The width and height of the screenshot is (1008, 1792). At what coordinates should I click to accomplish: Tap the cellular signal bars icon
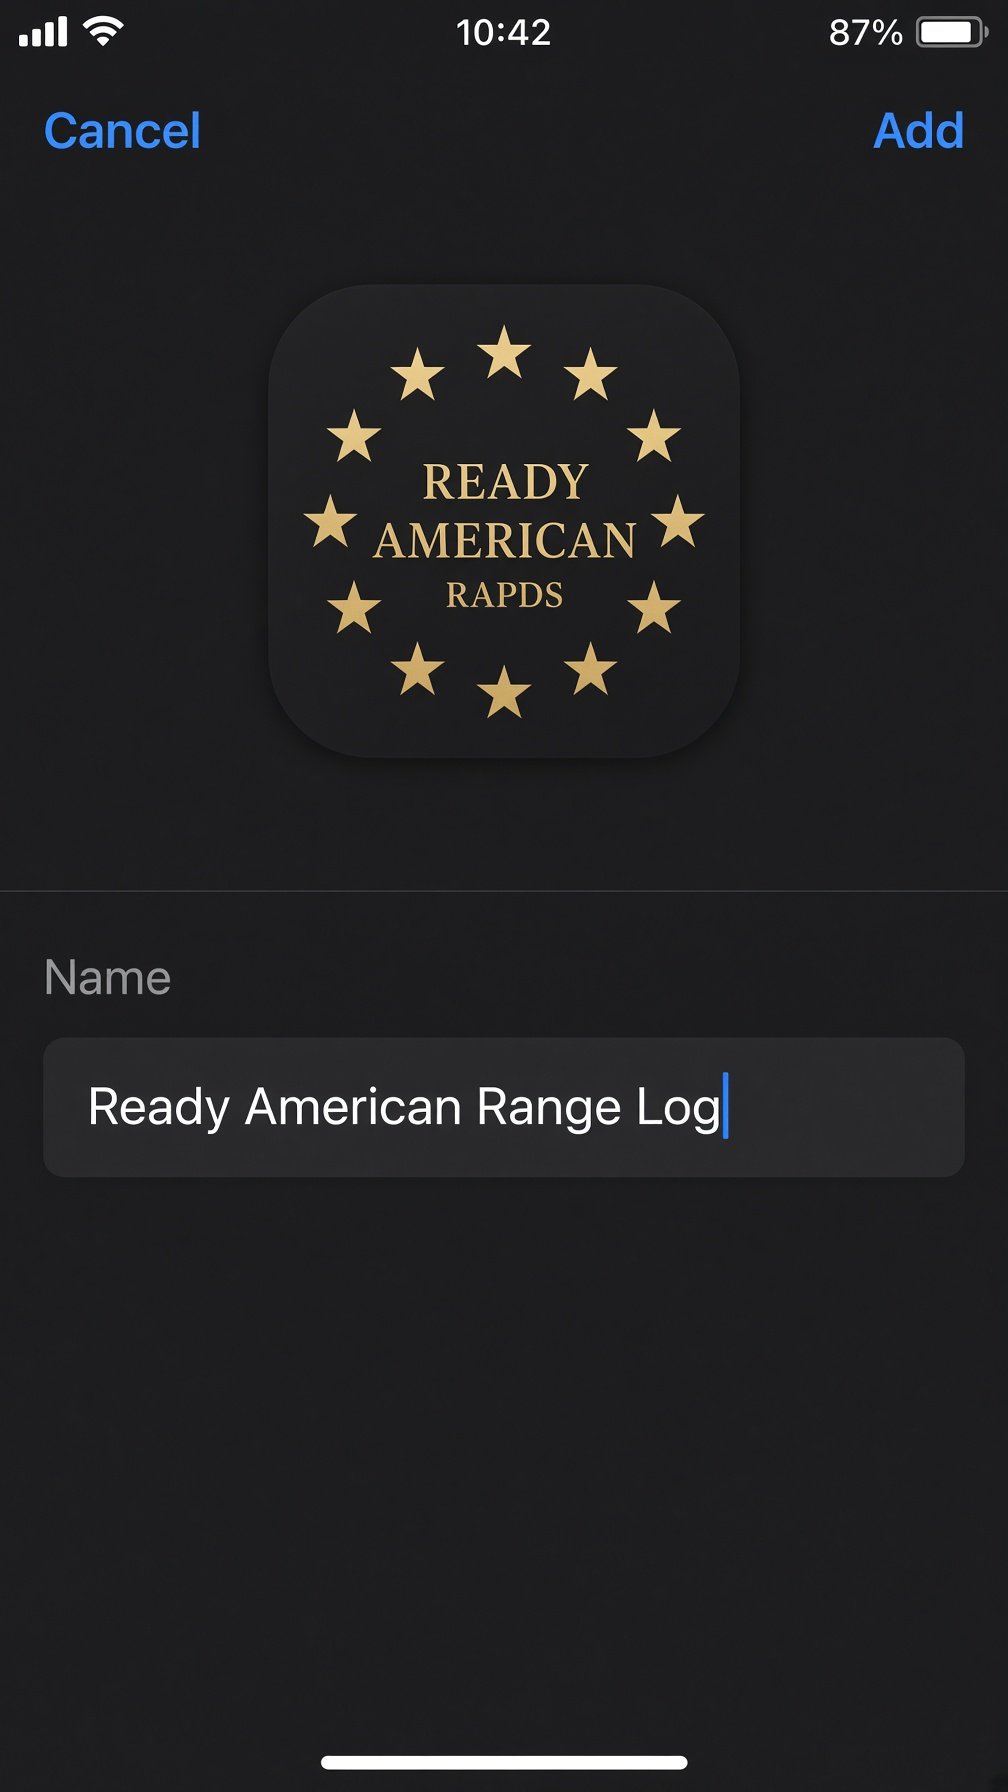43,32
